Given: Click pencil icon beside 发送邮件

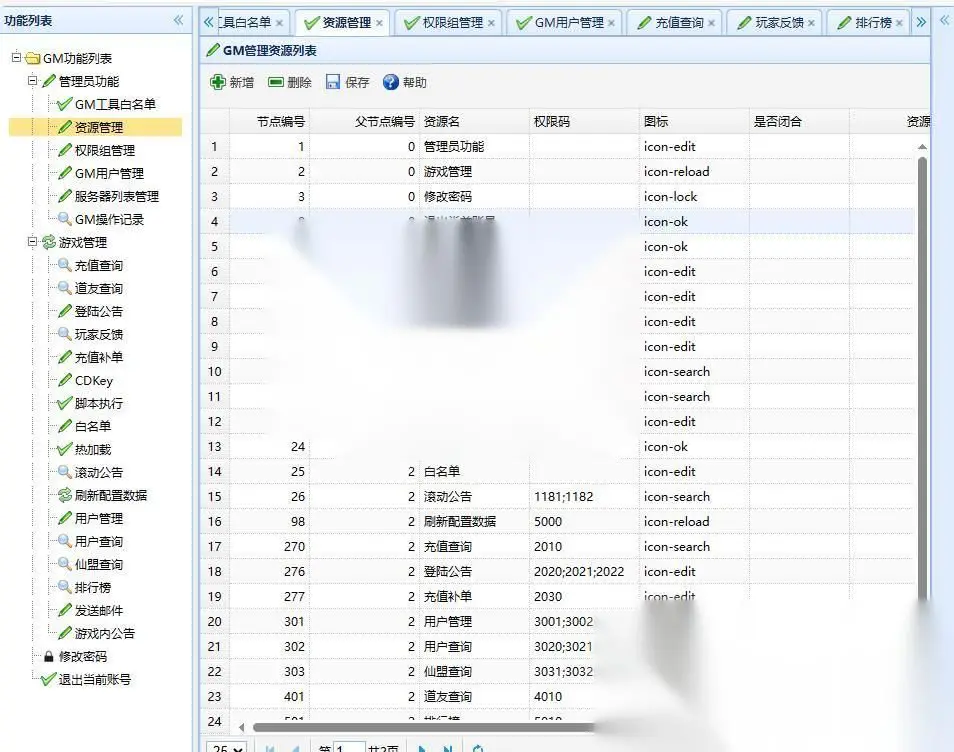Looking at the screenshot, I should pyautogui.click(x=64, y=610).
